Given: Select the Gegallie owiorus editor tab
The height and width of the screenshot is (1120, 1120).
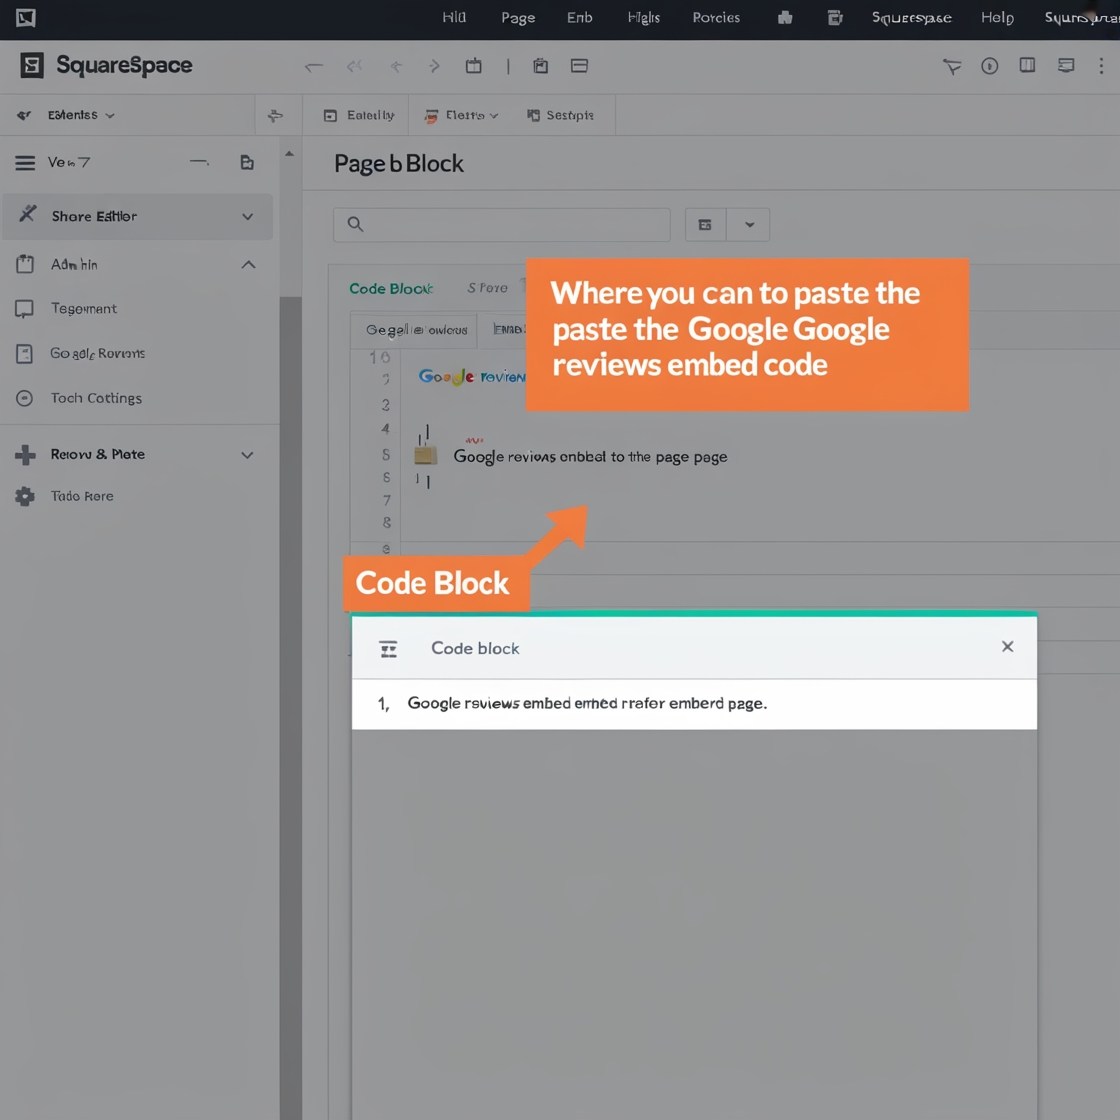Looking at the screenshot, I should click(414, 330).
